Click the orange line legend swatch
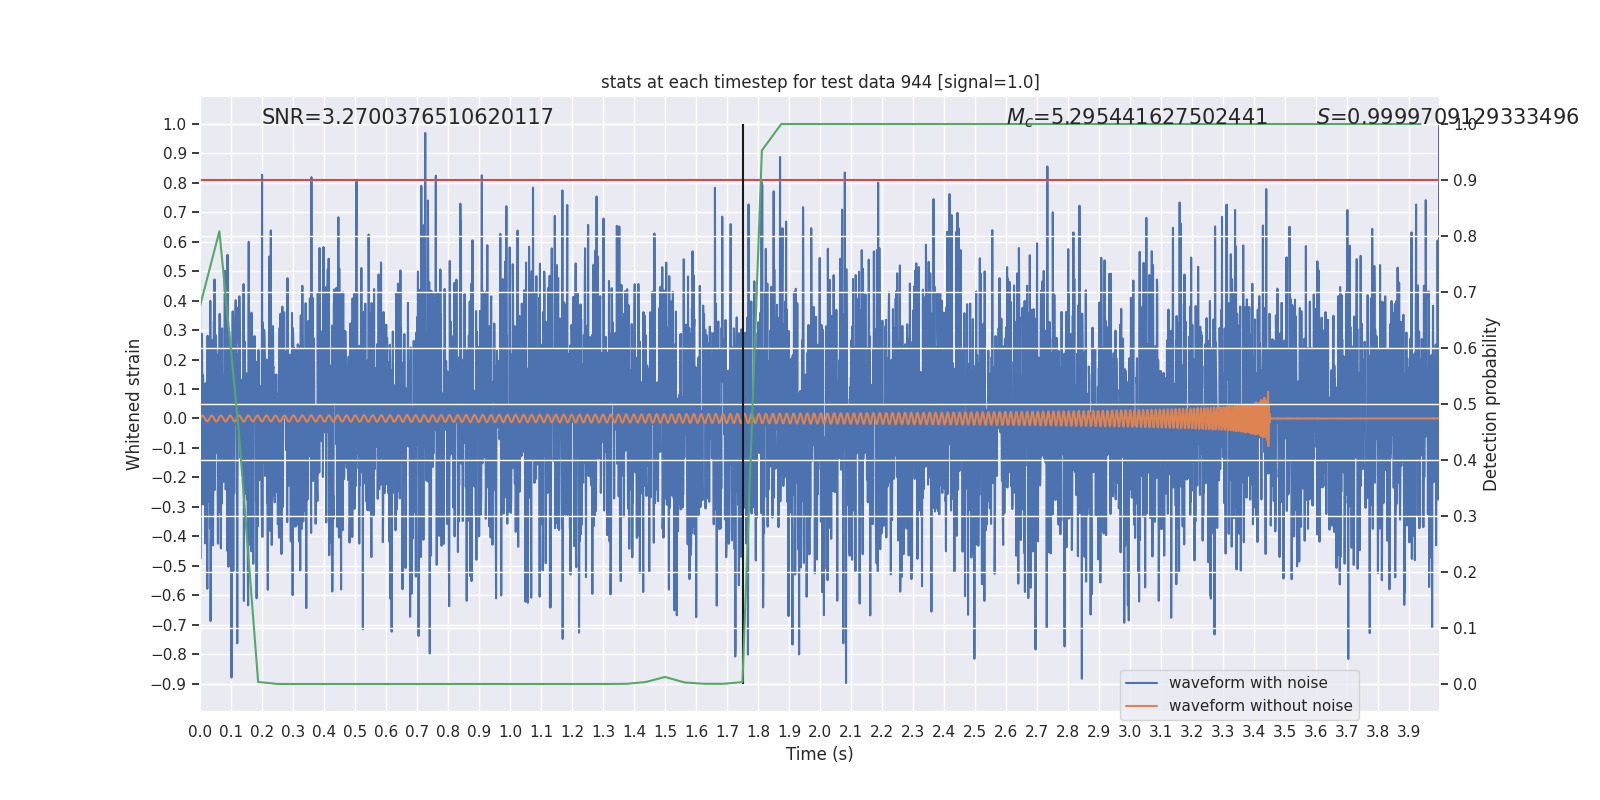This screenshot has height=800, width=1600. [1141, 706]
